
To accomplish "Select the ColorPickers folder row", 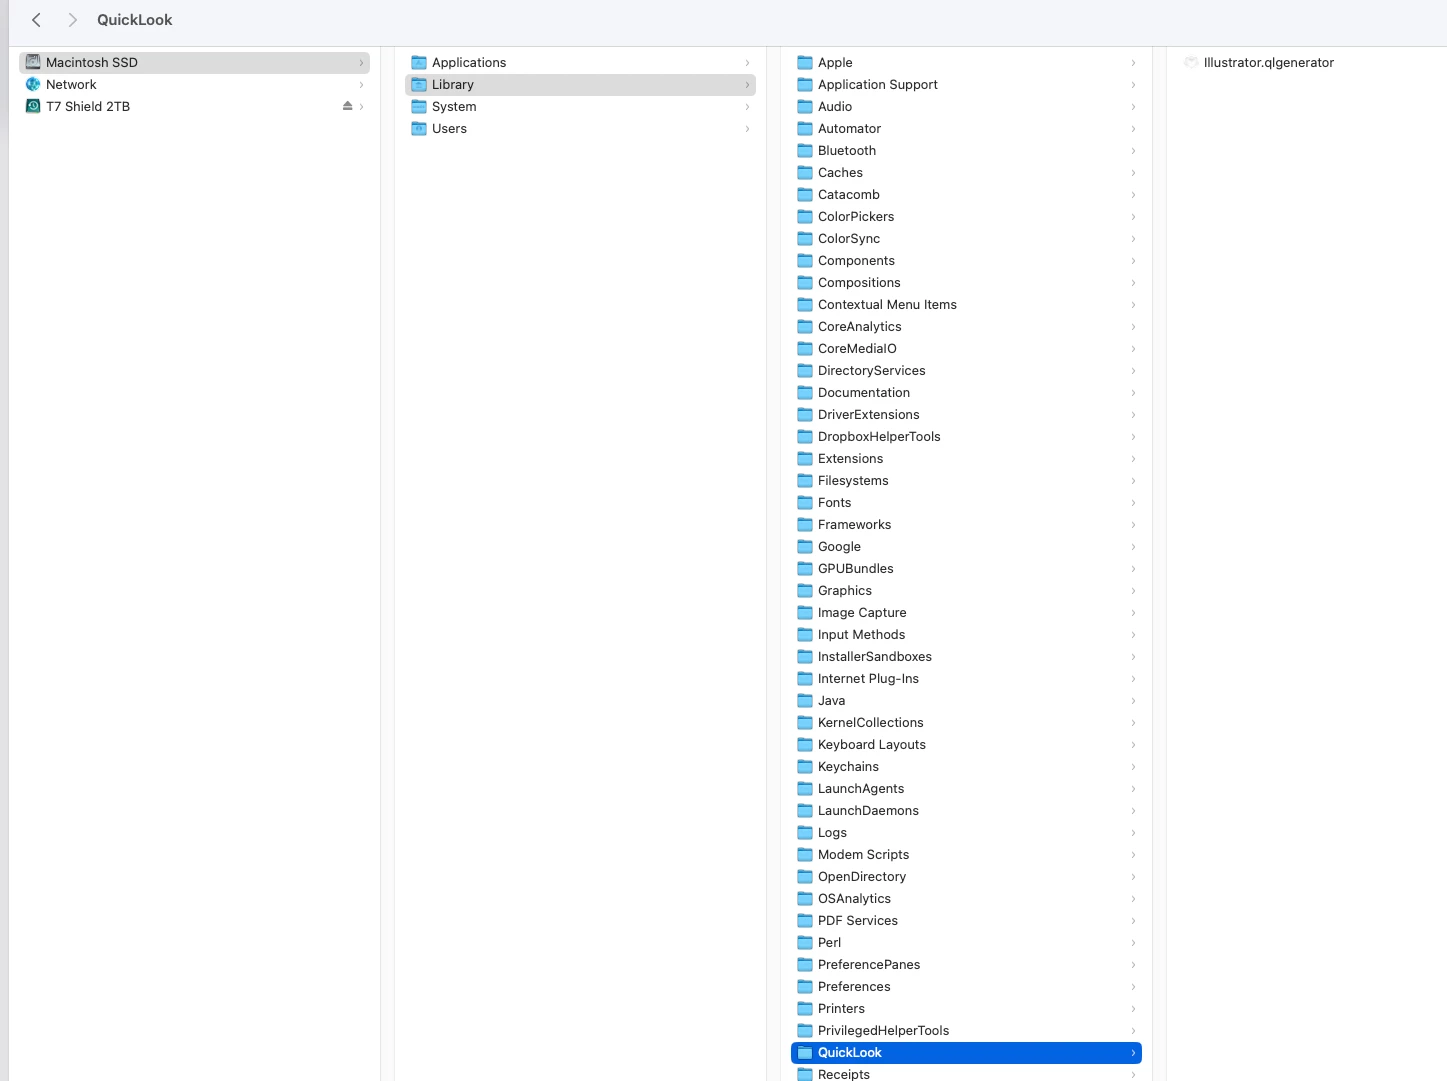I will point(966,216).
